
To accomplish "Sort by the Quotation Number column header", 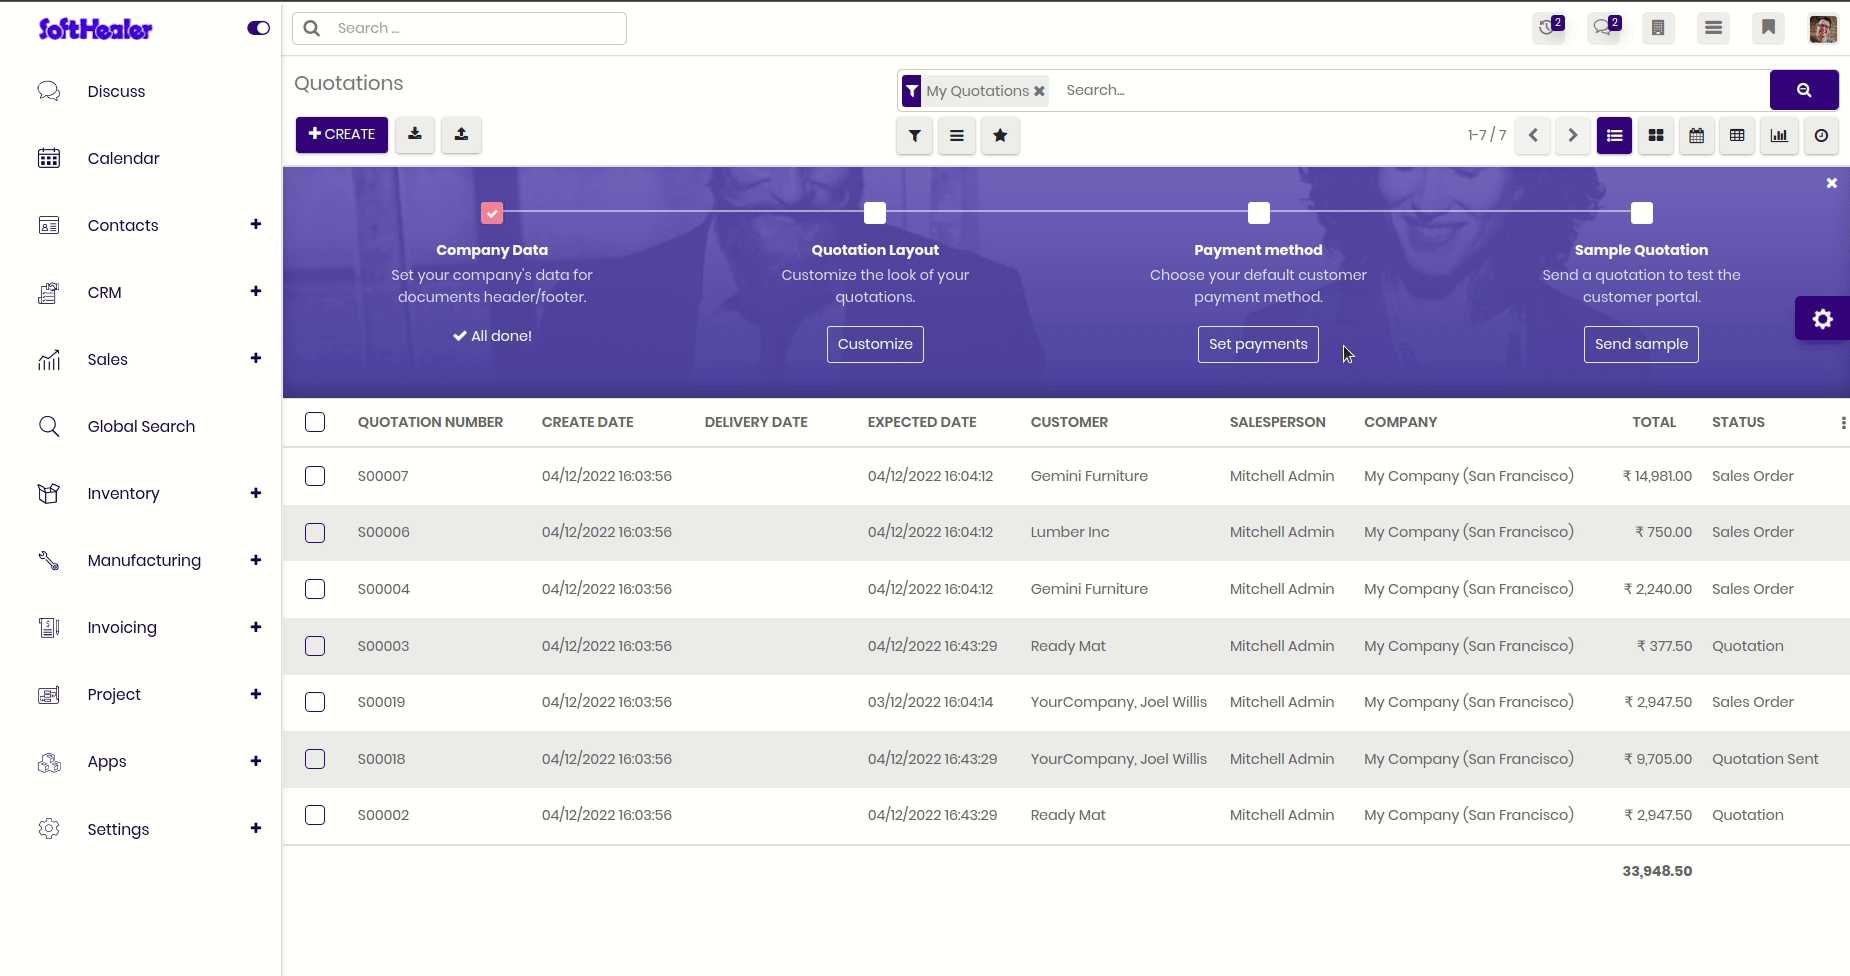I will (x=430, y=422).
